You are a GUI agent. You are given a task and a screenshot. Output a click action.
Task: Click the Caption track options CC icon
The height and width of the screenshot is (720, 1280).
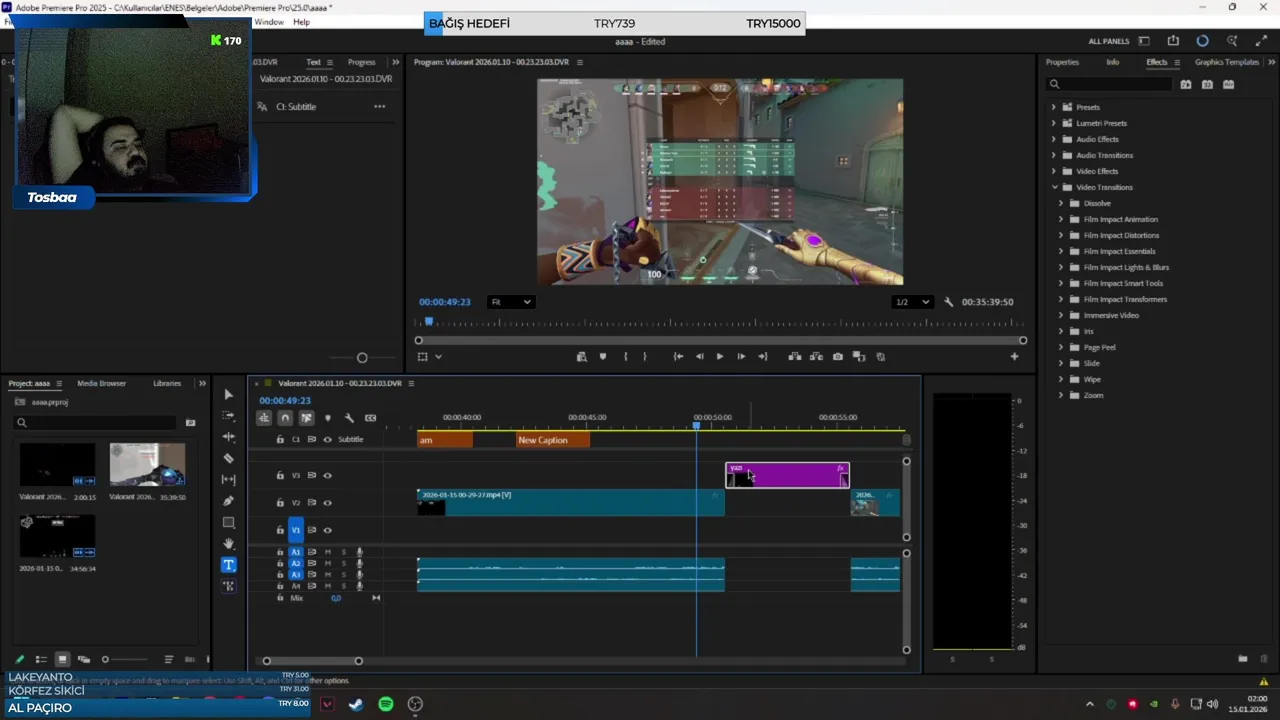[370, 418]
